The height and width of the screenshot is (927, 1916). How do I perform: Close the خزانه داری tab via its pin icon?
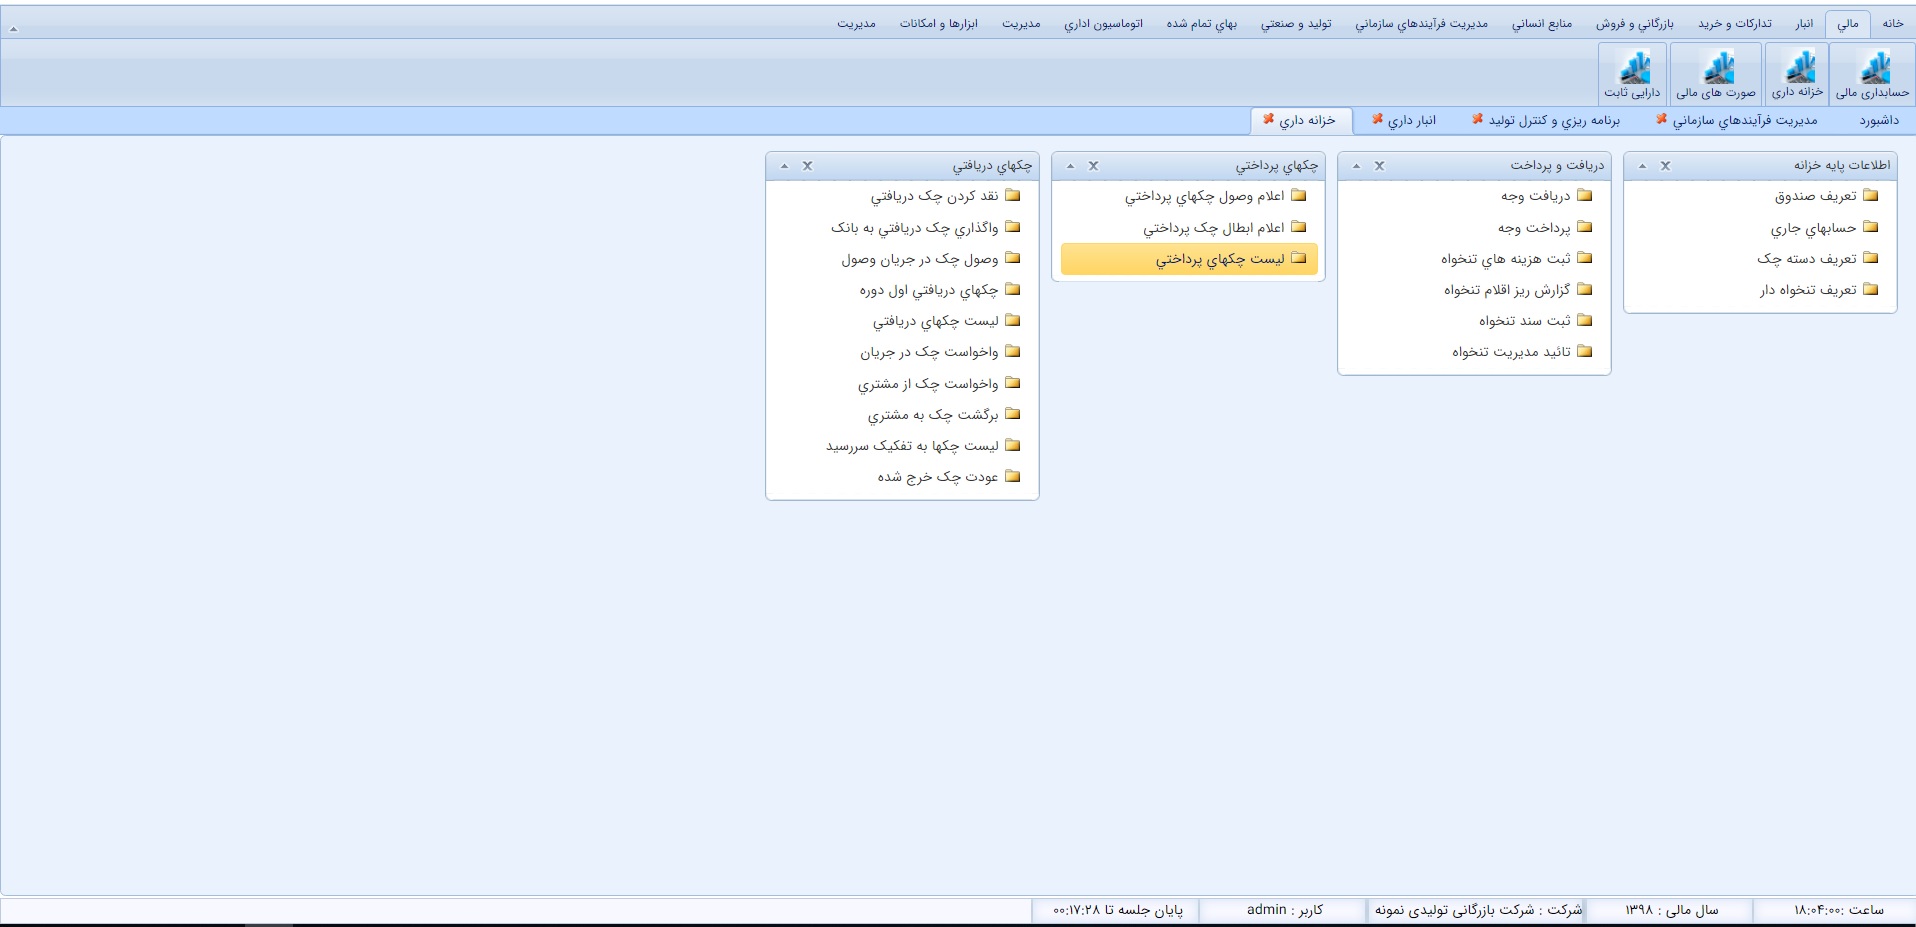point(1268,120)
